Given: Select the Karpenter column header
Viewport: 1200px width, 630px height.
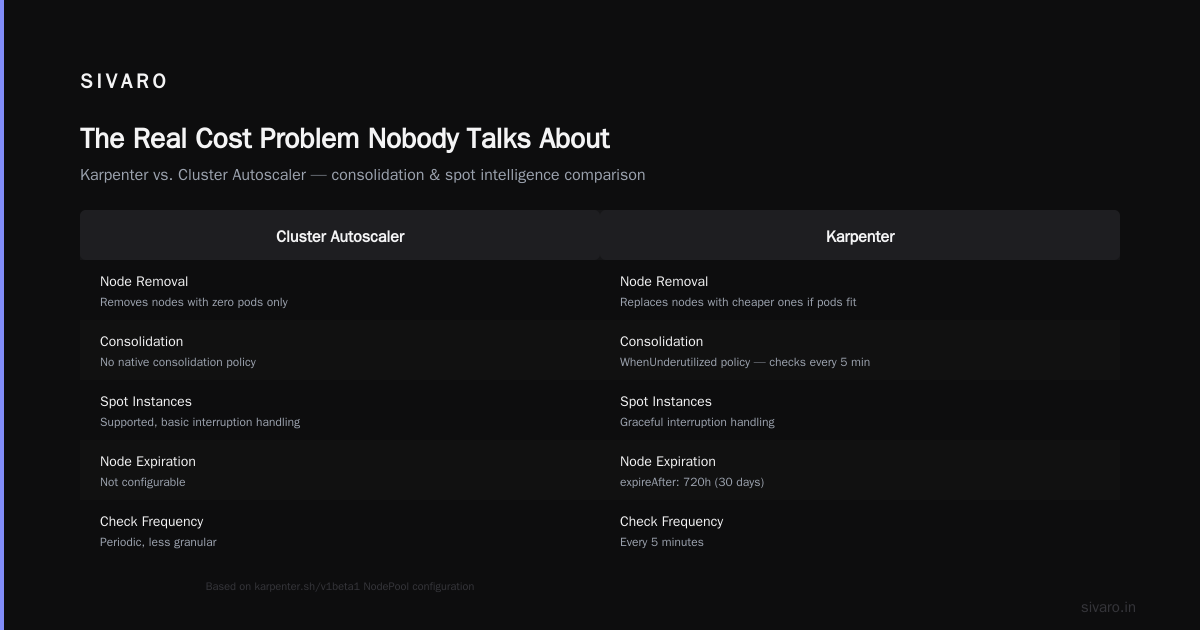Looking at the screenshot, I should [x=860, y=236].
